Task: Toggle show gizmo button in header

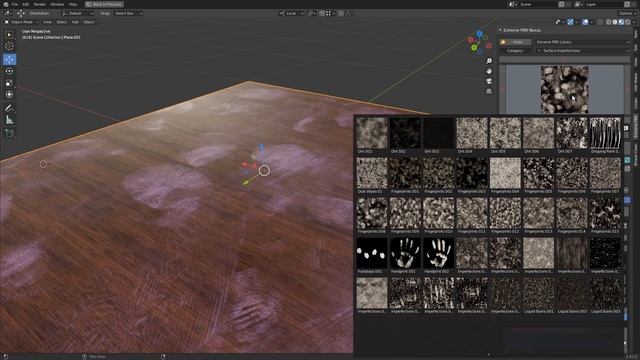Action: click(x=570, y=22)
